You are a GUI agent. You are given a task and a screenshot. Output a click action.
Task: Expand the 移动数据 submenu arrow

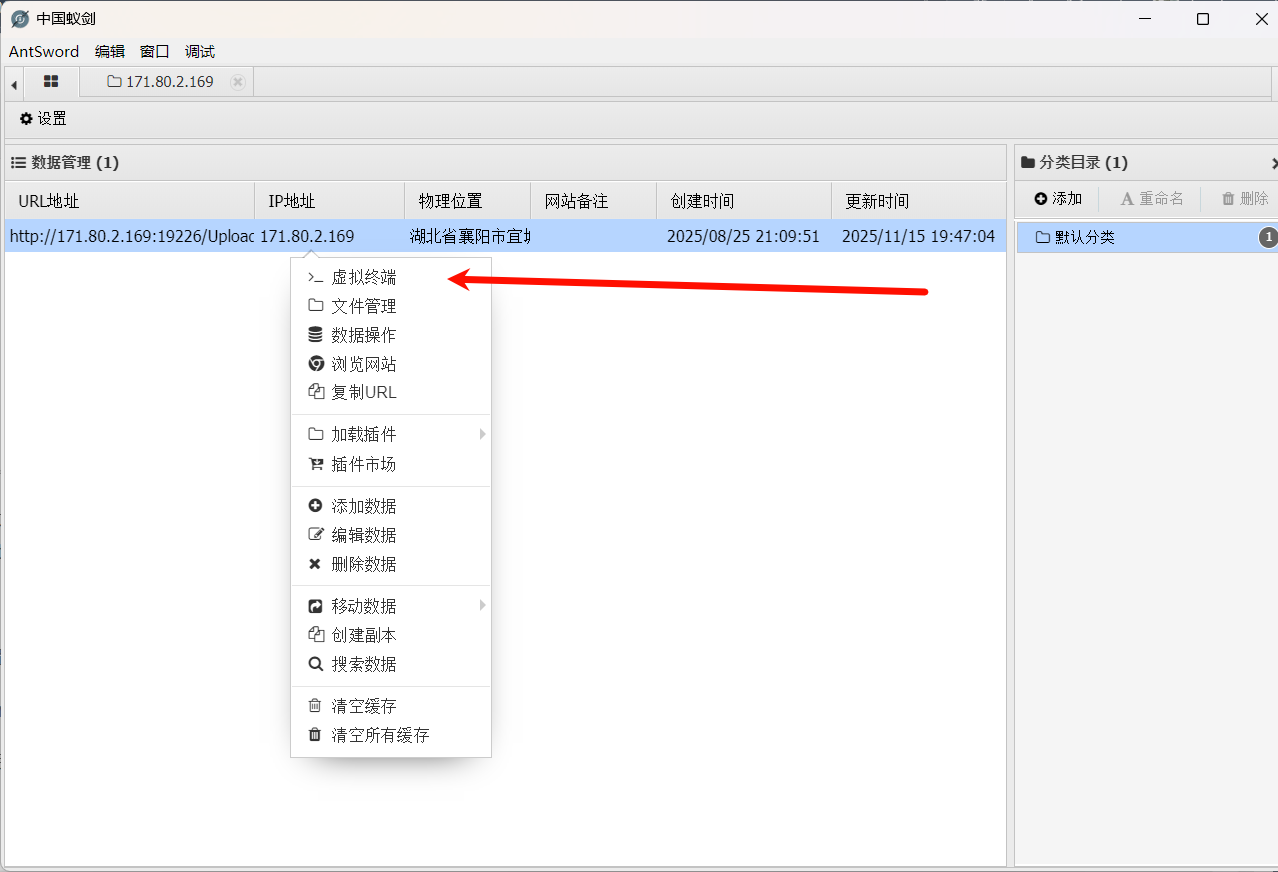tap(482, 605)
